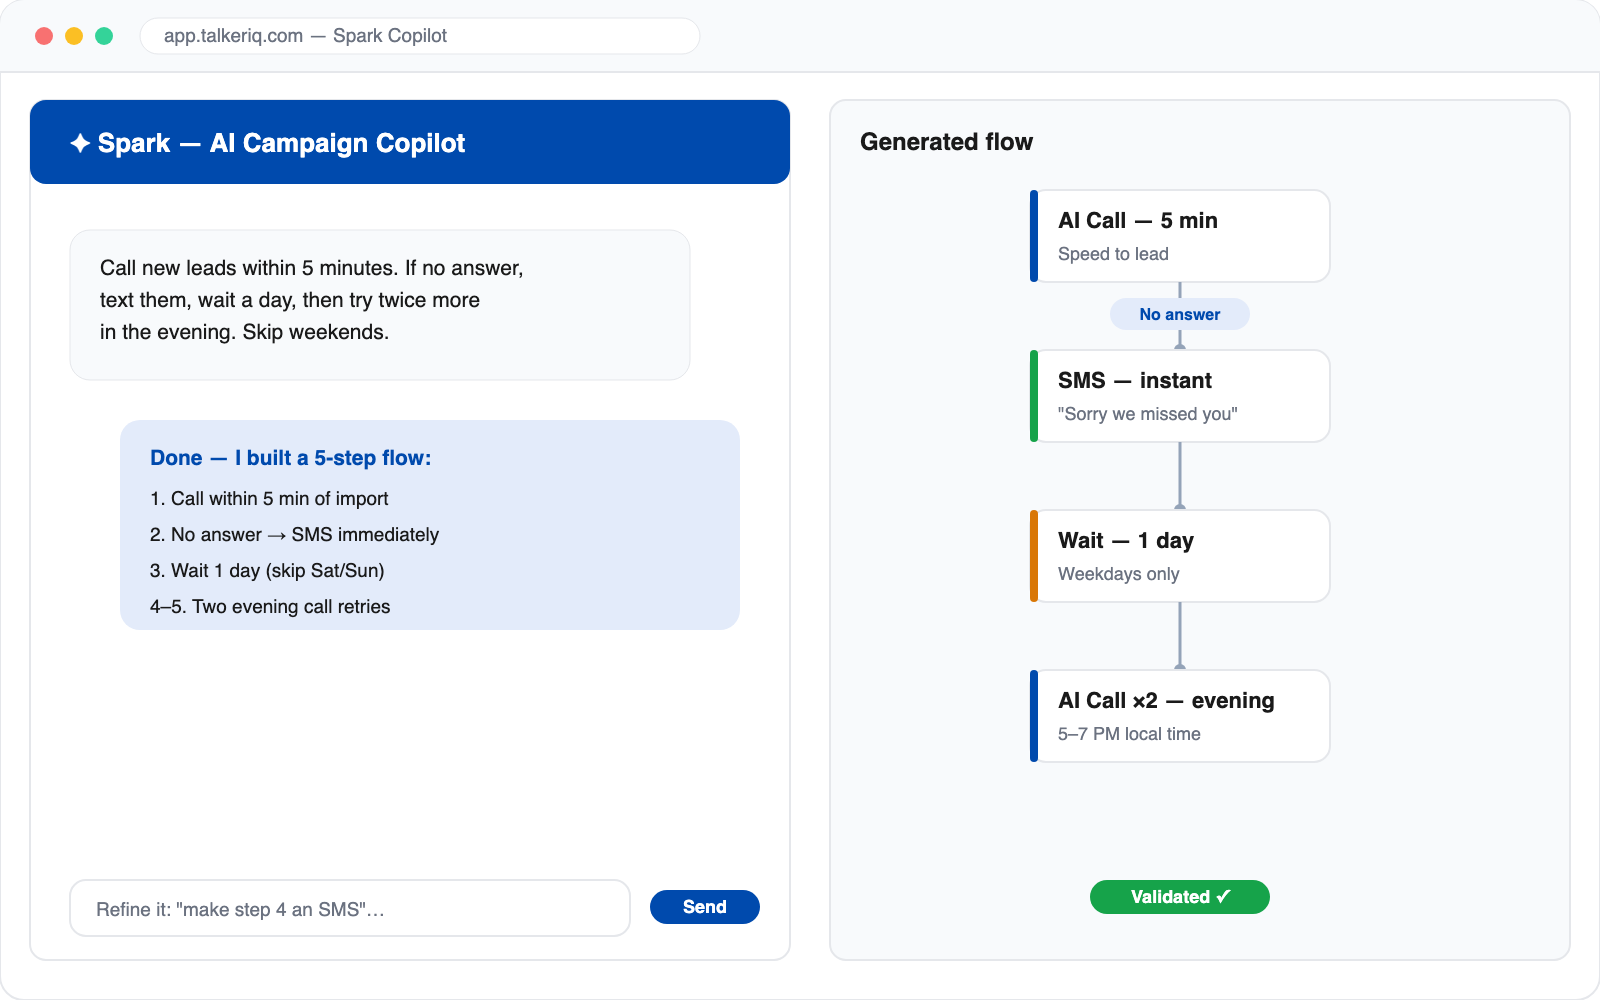Close the window with the red button
1600x1000 pixels.
pos(44,36)
